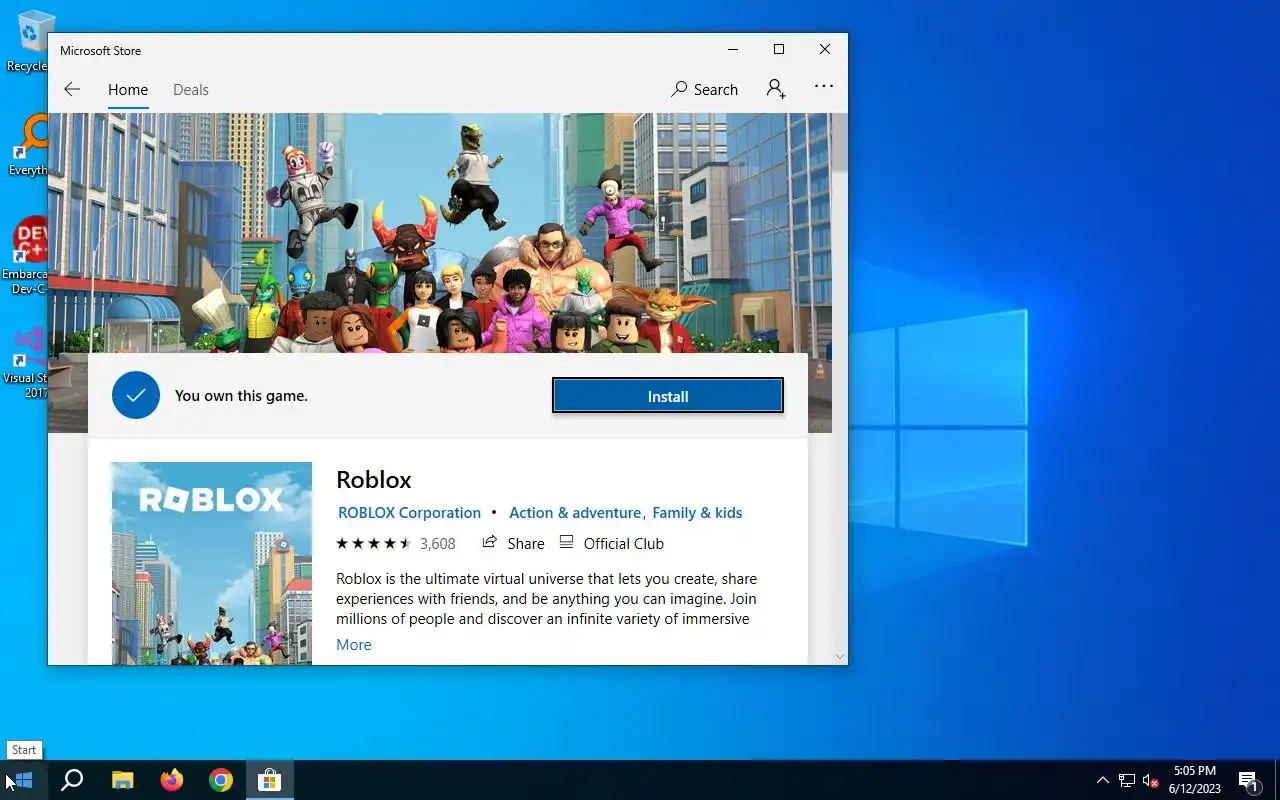The height and width of the screenshot is (800, 1280).
Task: Click the Roblox cover art thumbnail
Action: [x=211, y=563]
